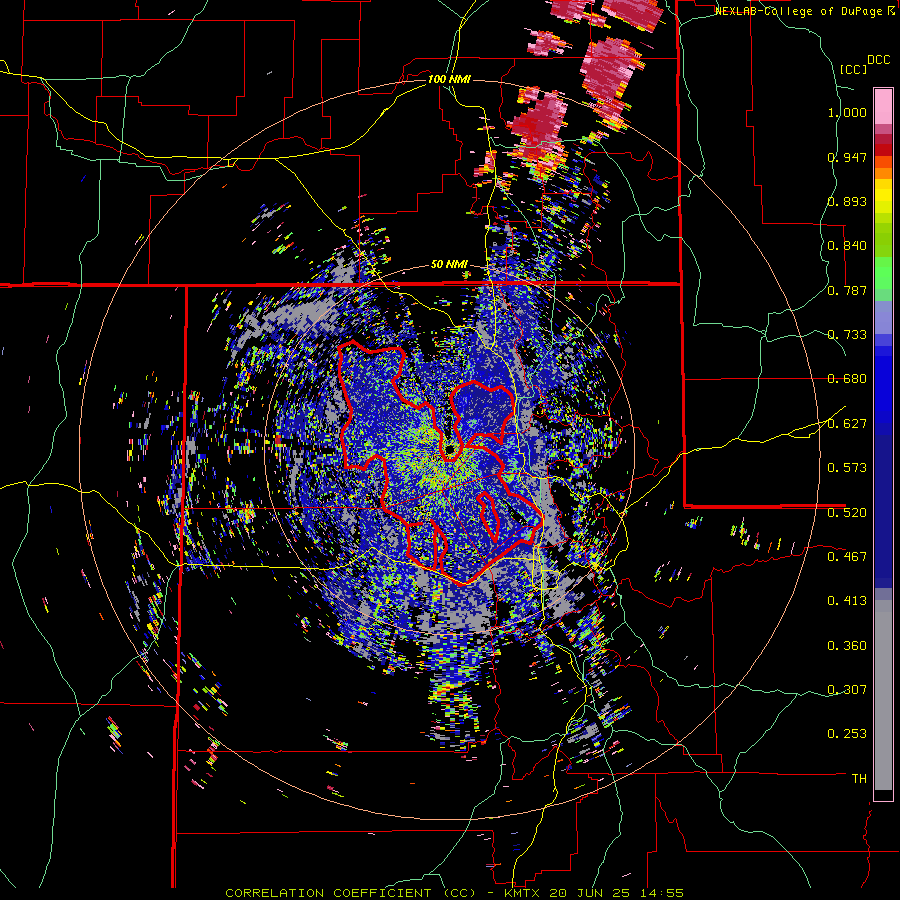Click the 50 NMI range ring label
900x900 pixels.
[449, 265]
